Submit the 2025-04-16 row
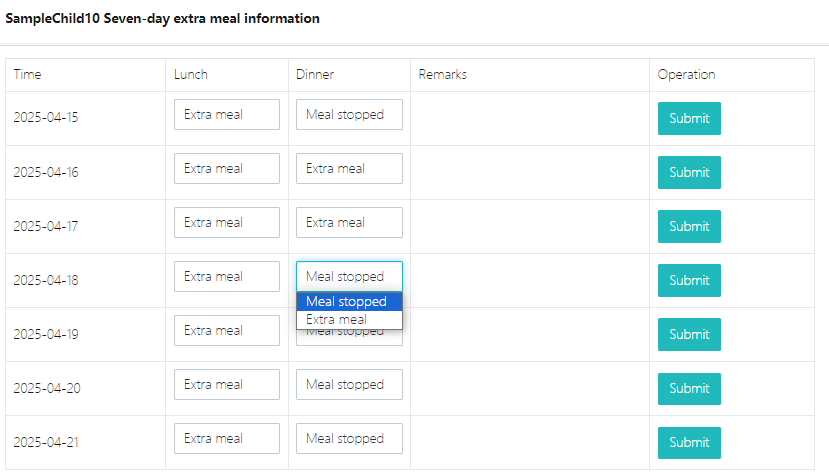 point(689,172)
